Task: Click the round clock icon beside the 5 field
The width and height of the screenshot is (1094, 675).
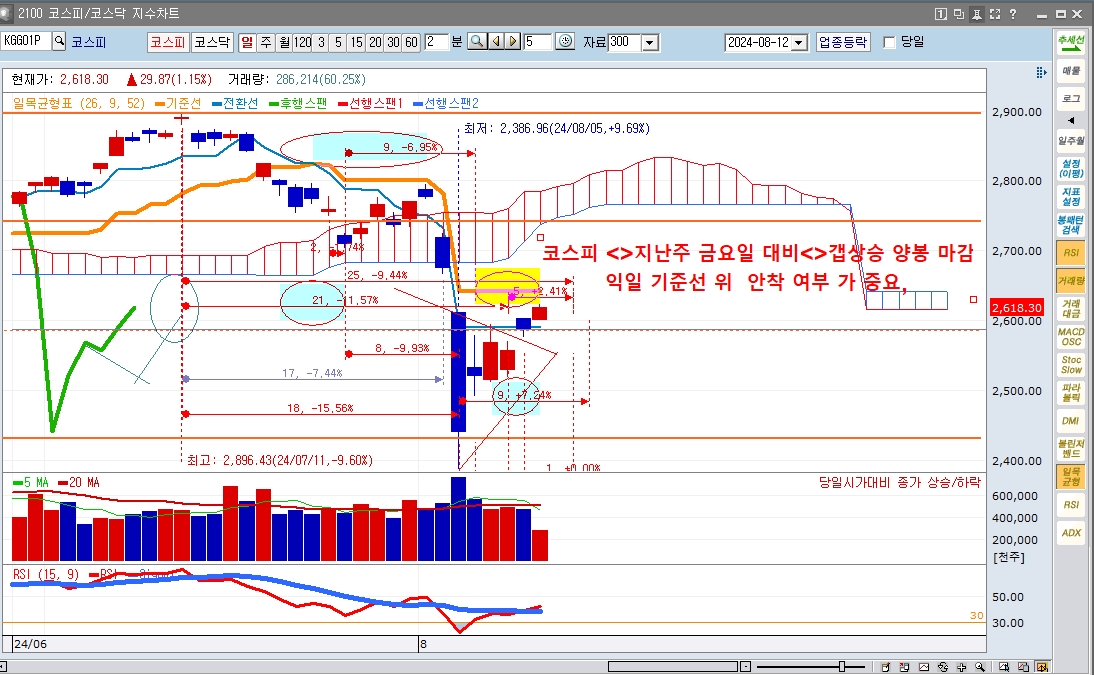Action: 565,42
